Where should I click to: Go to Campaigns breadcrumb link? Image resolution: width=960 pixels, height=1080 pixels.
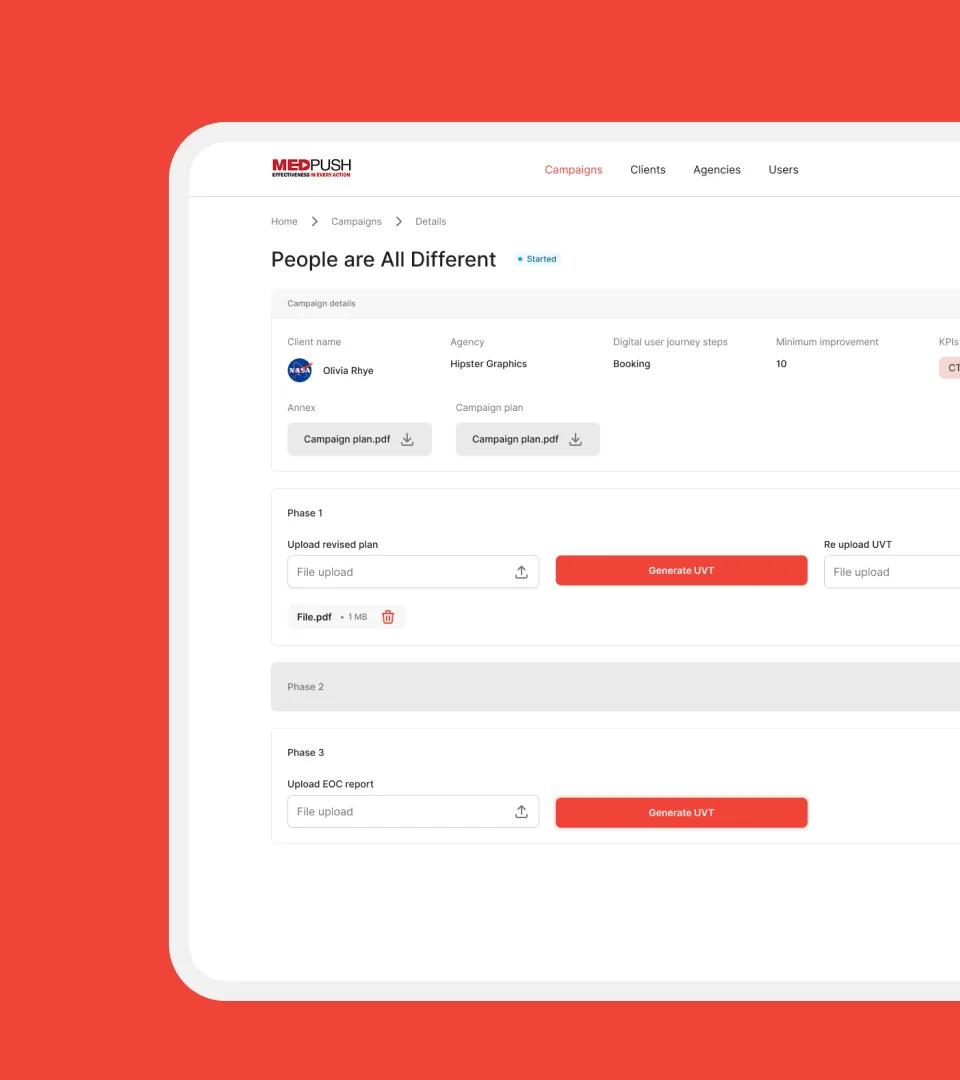(356, 221)
